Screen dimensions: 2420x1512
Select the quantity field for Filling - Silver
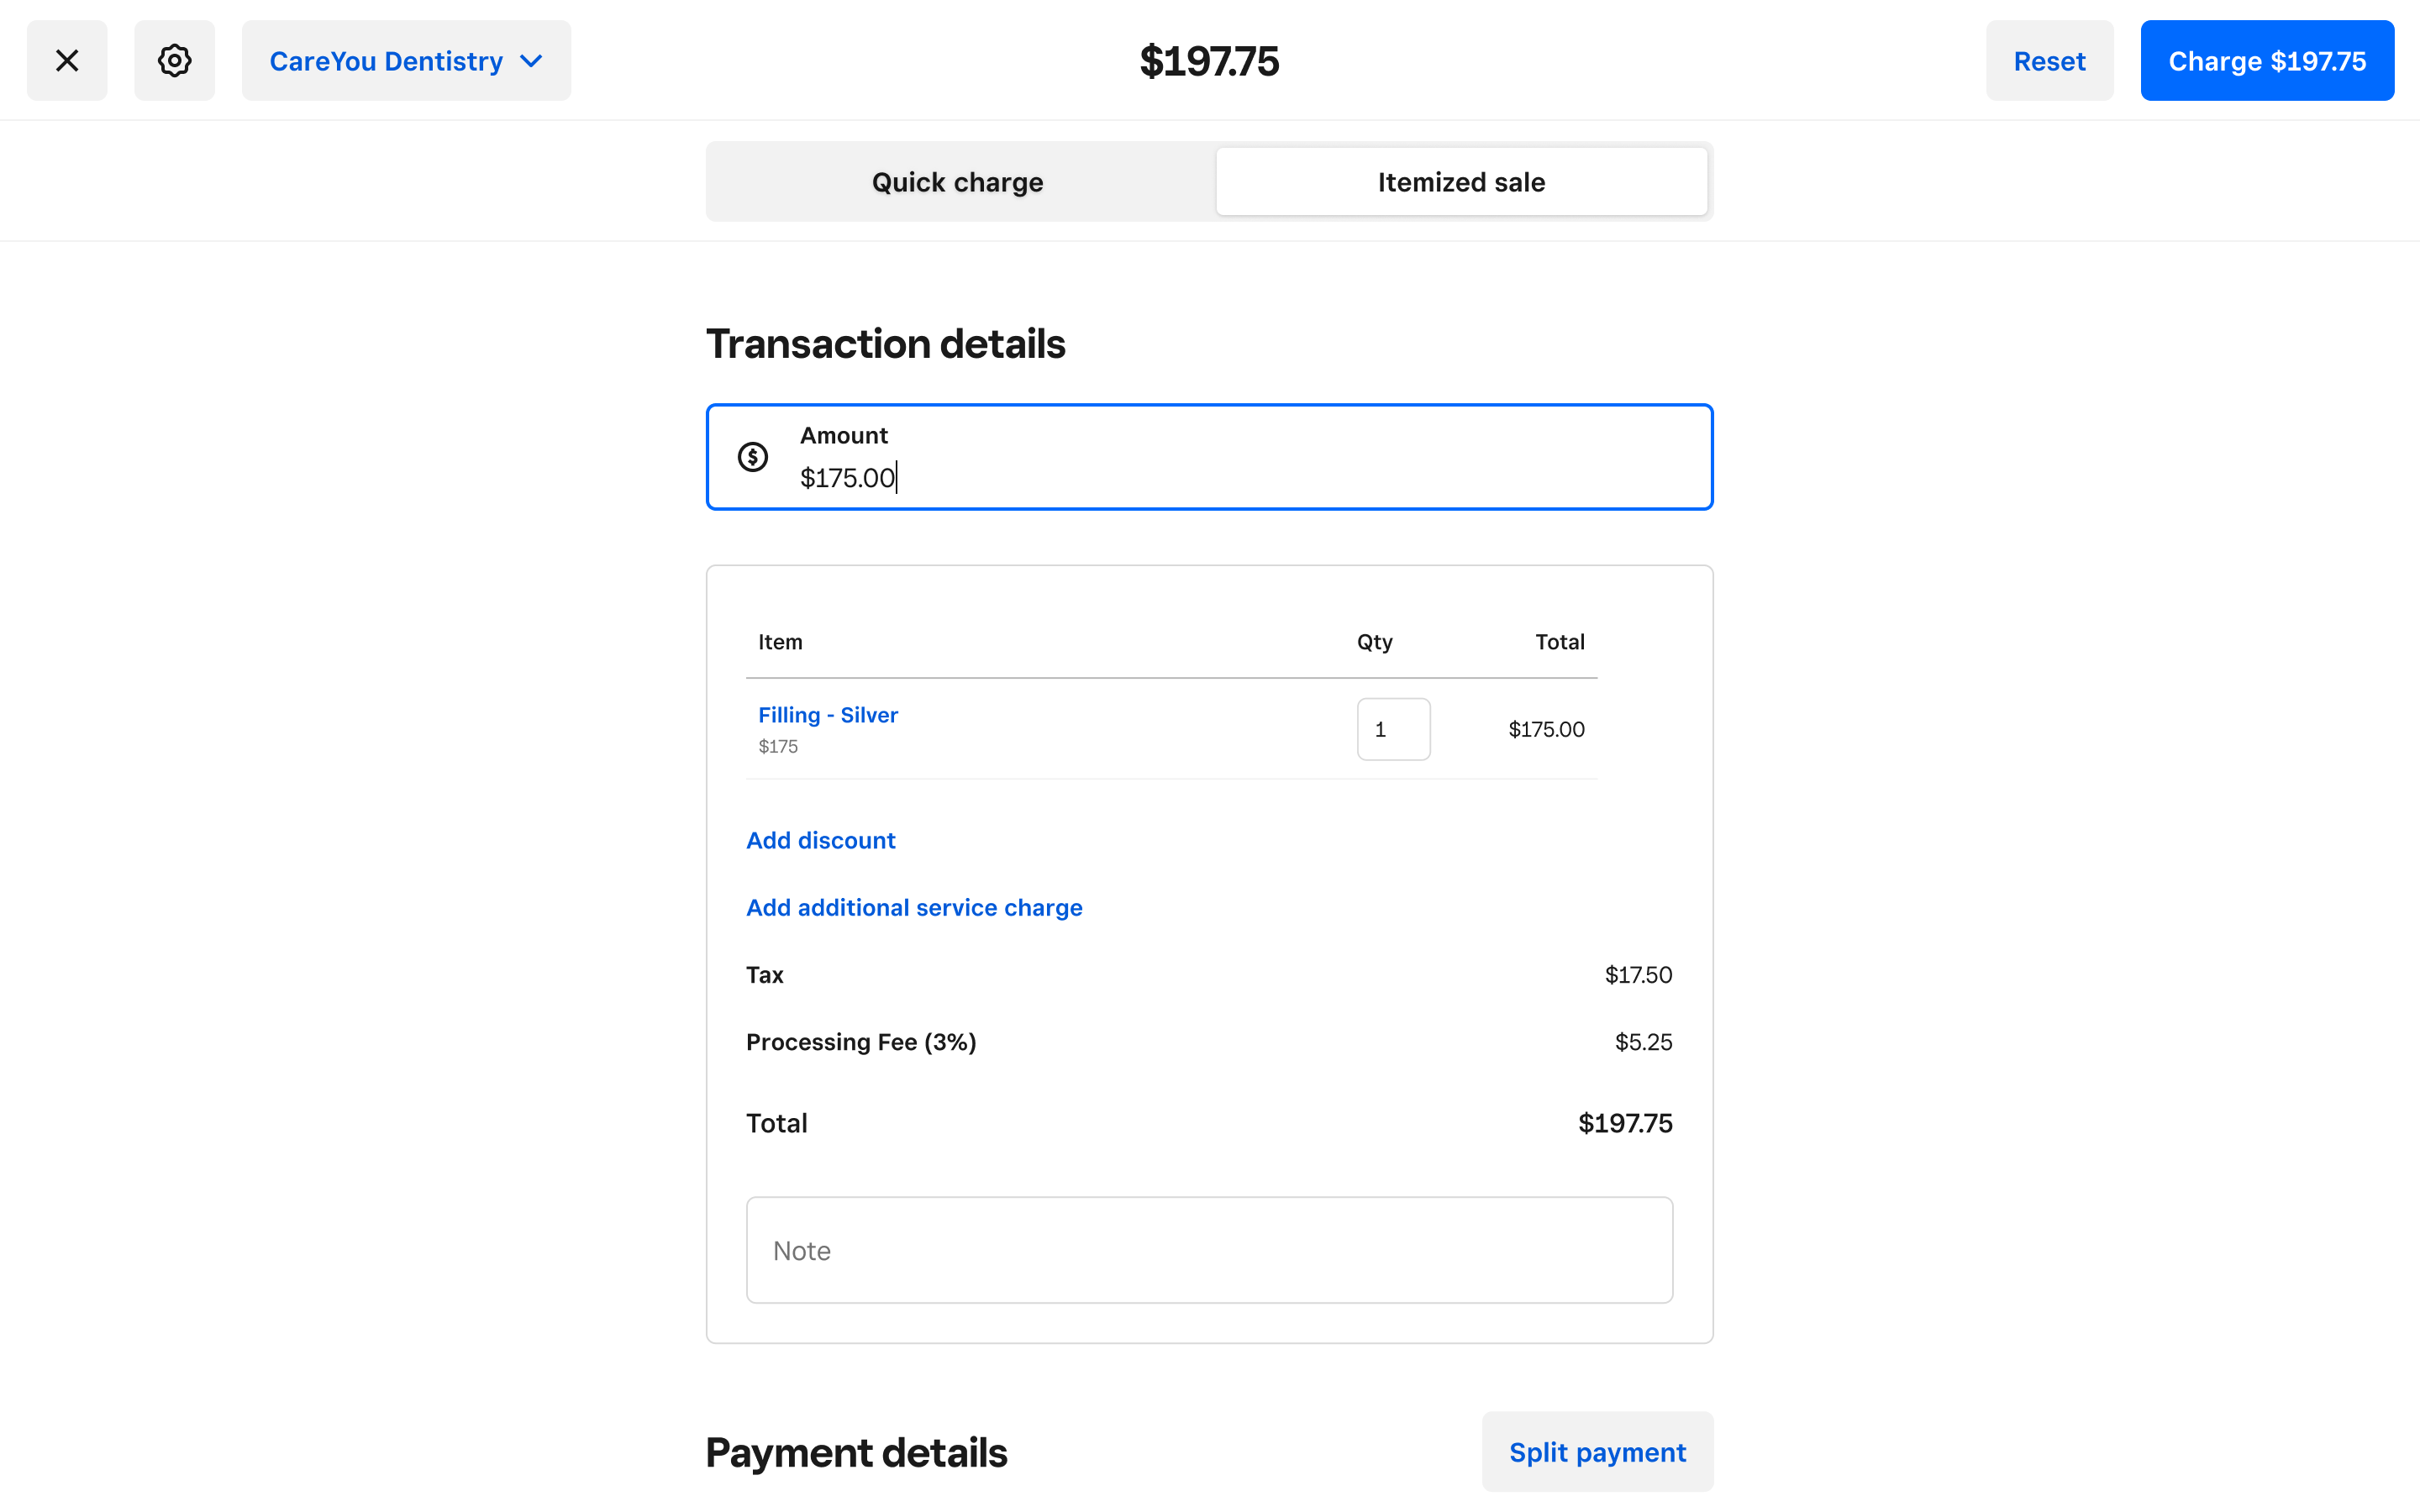coord(1393,728)
